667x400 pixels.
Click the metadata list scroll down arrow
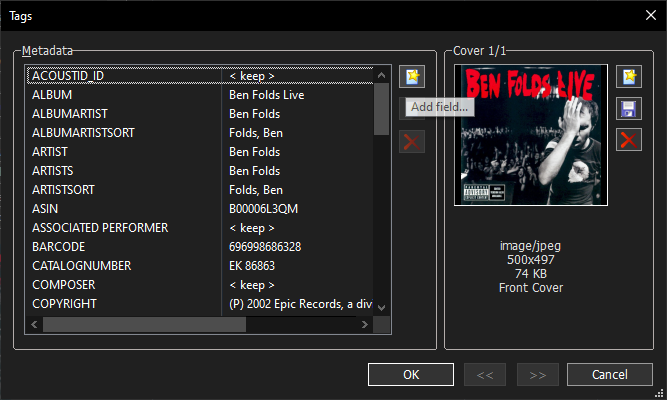click(x=382, y=308)
